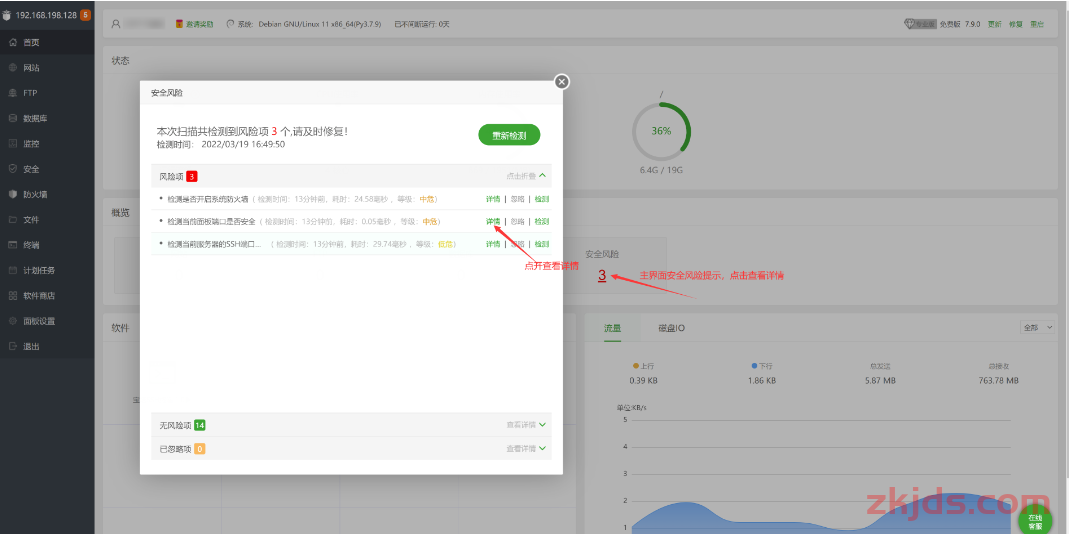Screen dimensions: 1069x534
Task: Click the 修复 link in header
Action: (x=1016, y=24)
